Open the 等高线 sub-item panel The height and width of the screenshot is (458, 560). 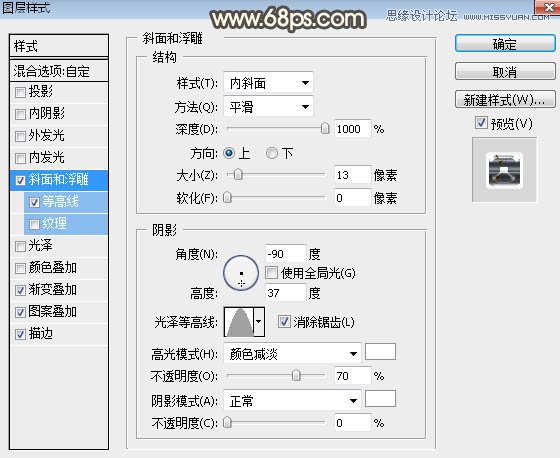60,201
